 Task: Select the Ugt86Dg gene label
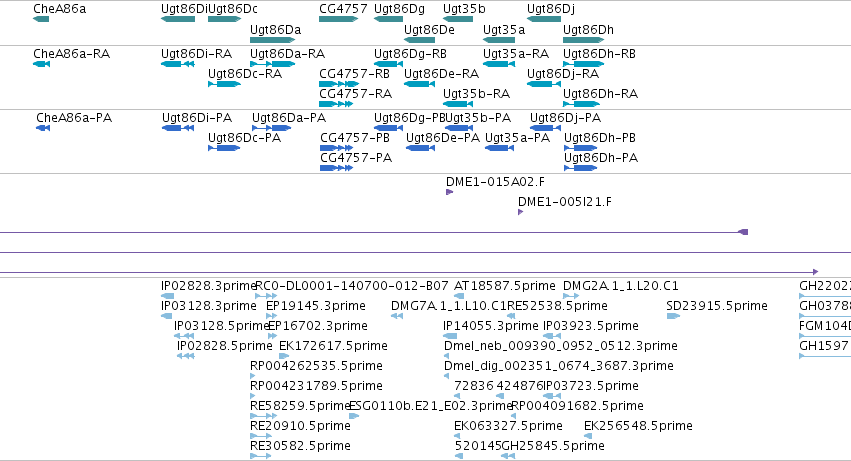[399, 9]
